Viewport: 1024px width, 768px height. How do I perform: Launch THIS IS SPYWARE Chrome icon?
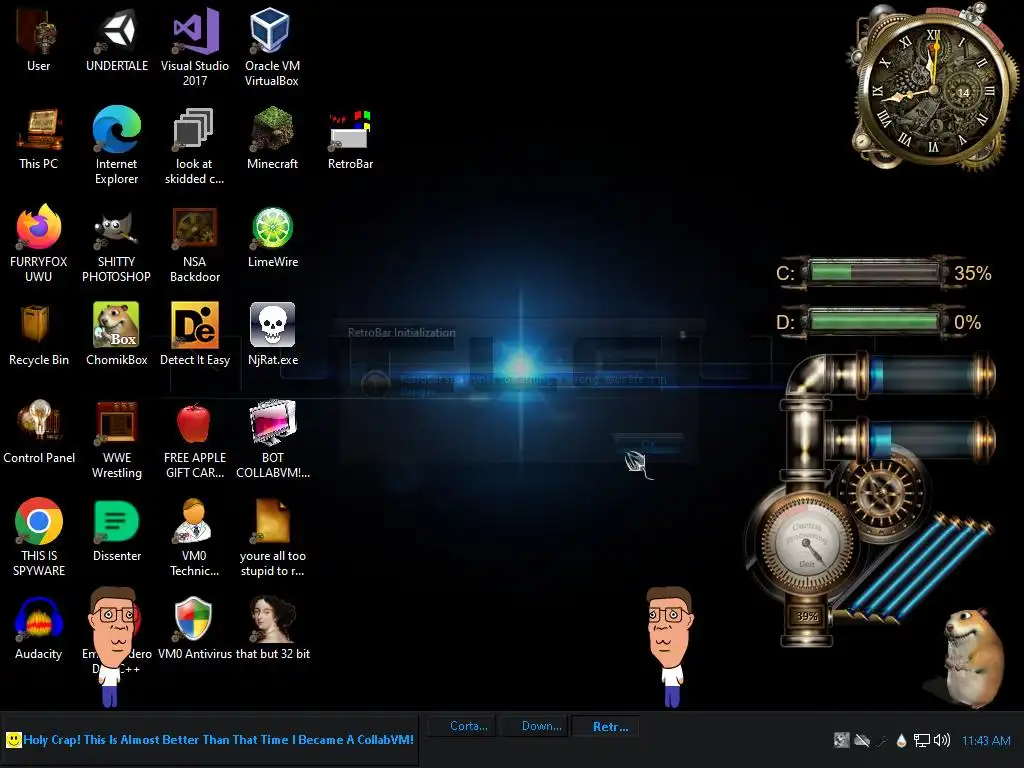39,537
